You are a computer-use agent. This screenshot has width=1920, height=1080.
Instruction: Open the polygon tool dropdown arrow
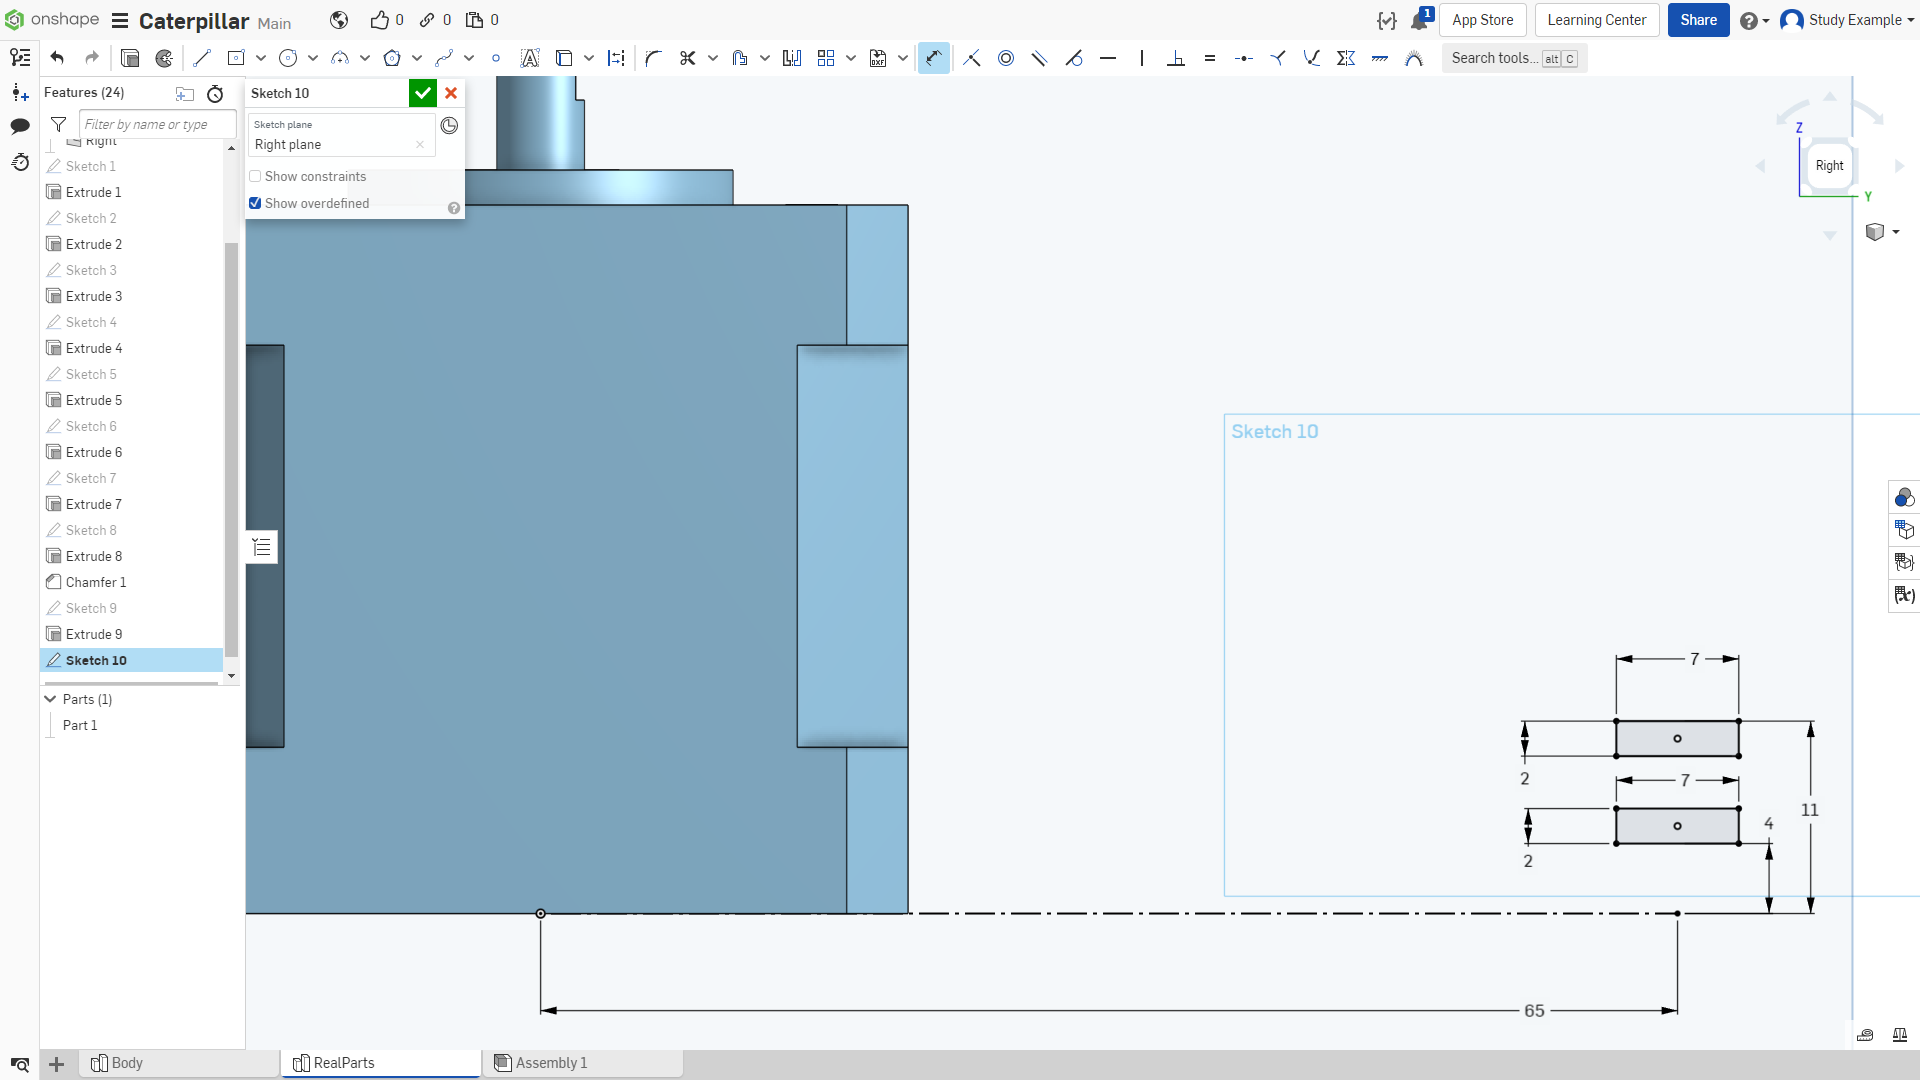[x=417, y=58]
